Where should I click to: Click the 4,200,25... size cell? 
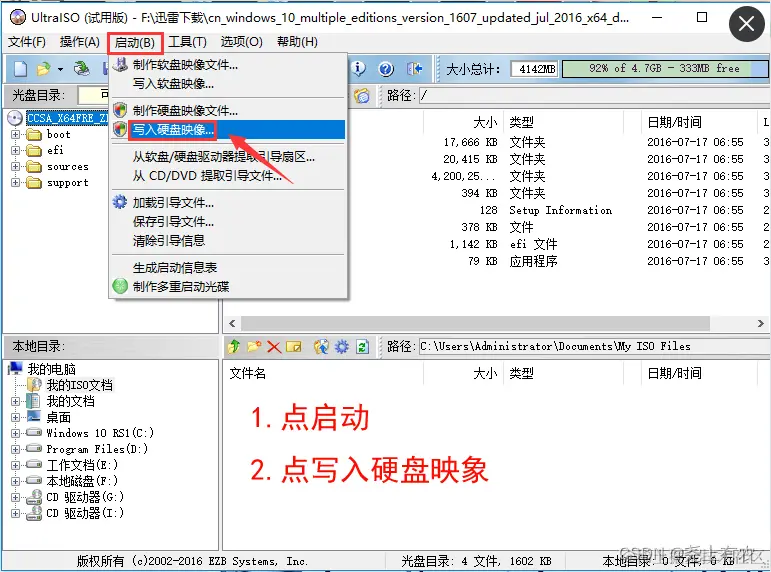coord(463,176)
